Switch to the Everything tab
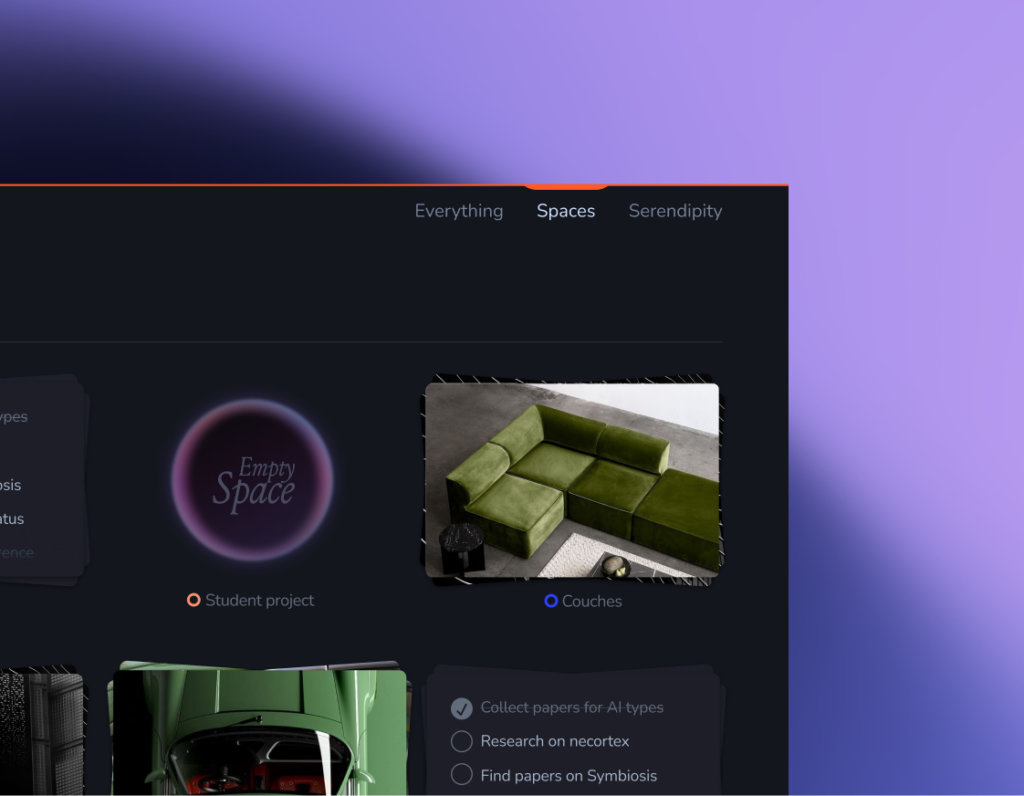 (459, 211)
